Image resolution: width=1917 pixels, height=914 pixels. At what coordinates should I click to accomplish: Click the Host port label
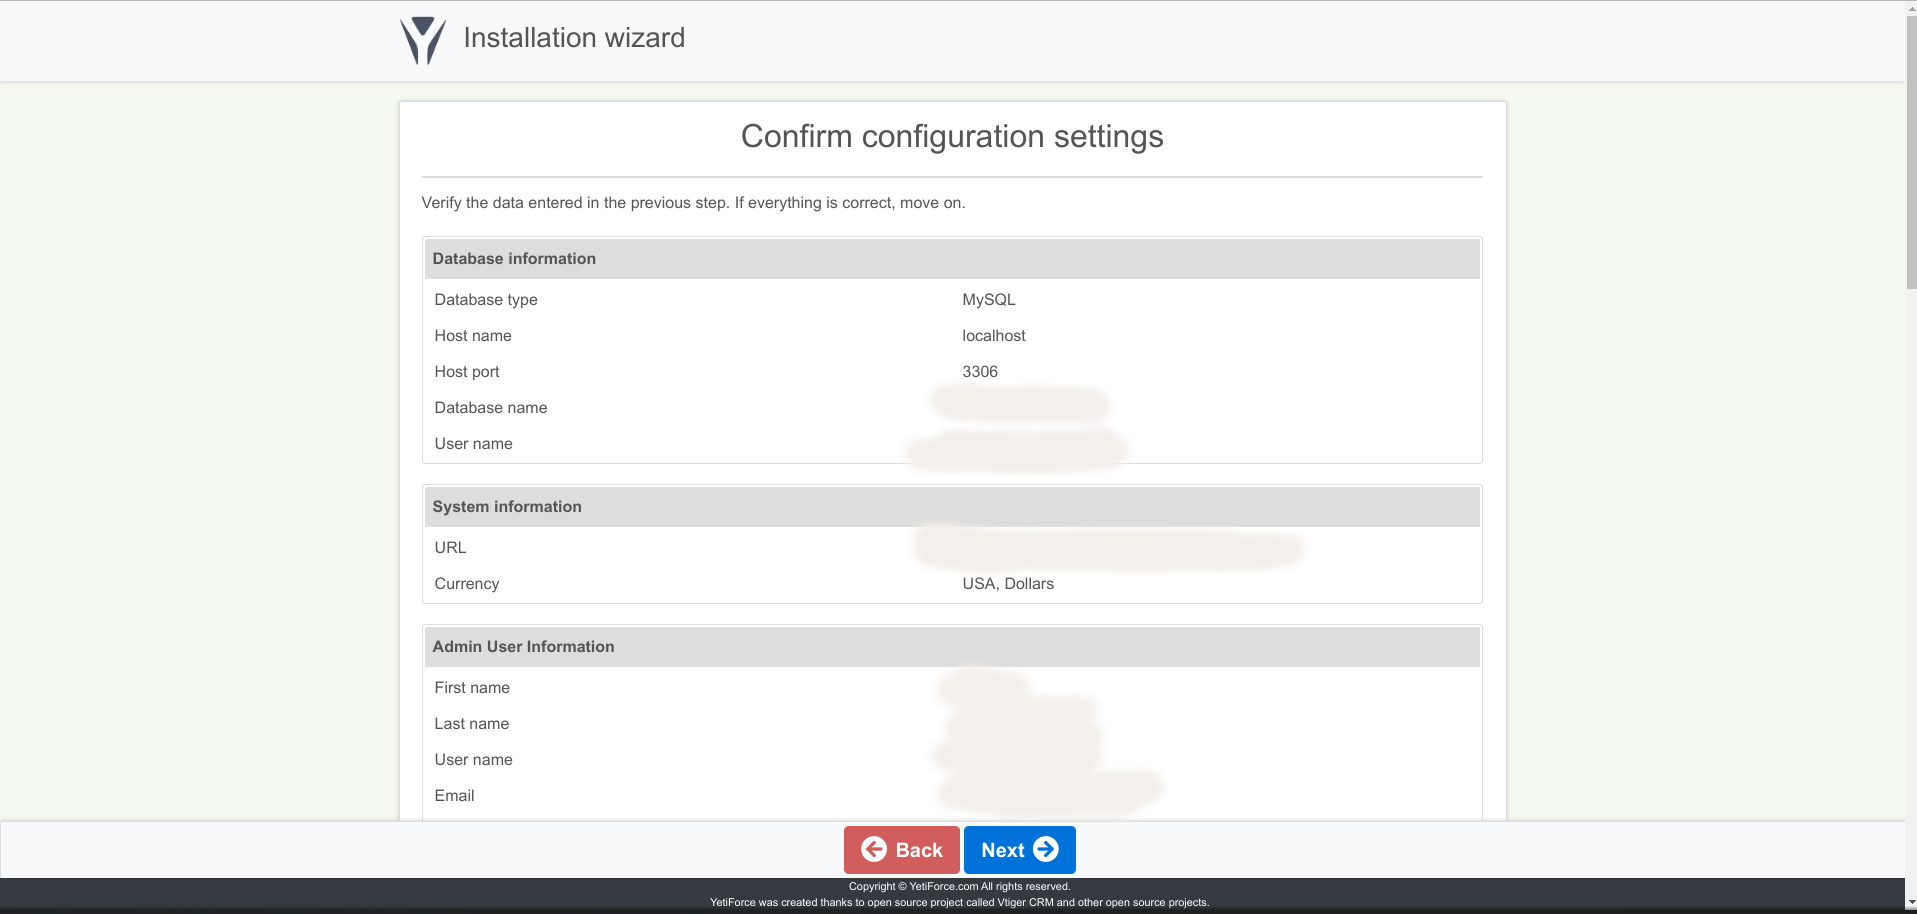[x=467, y=372]
